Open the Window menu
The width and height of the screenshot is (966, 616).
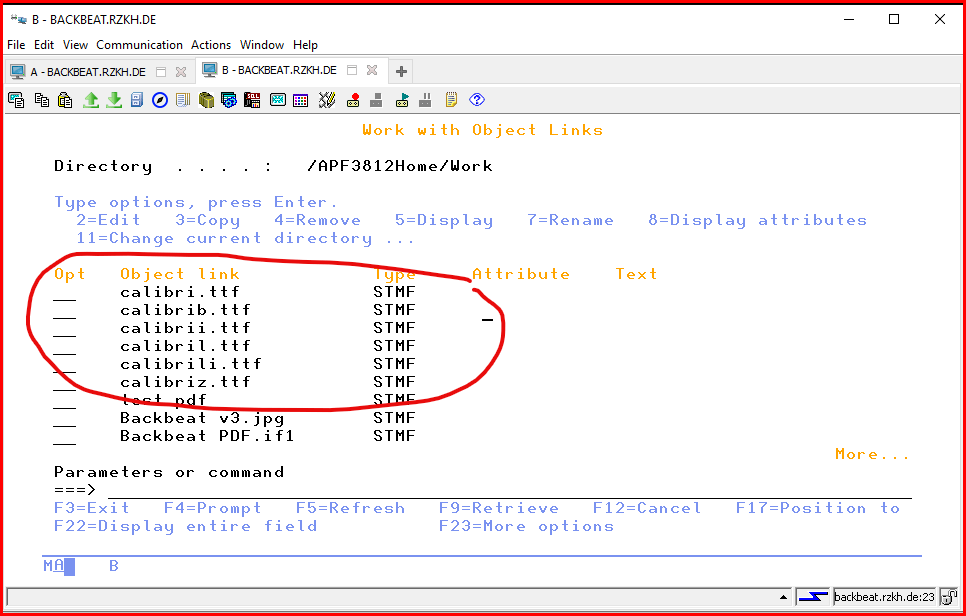262,45
